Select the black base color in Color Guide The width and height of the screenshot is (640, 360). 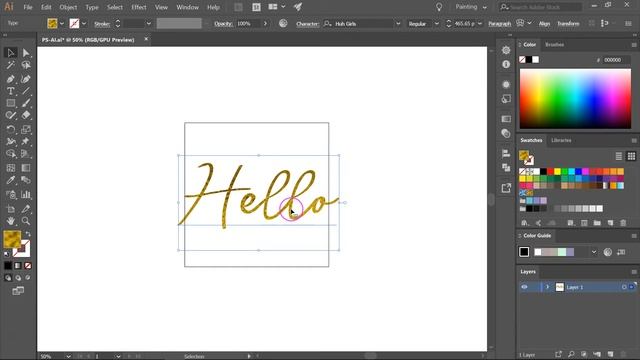click(524, 252)
